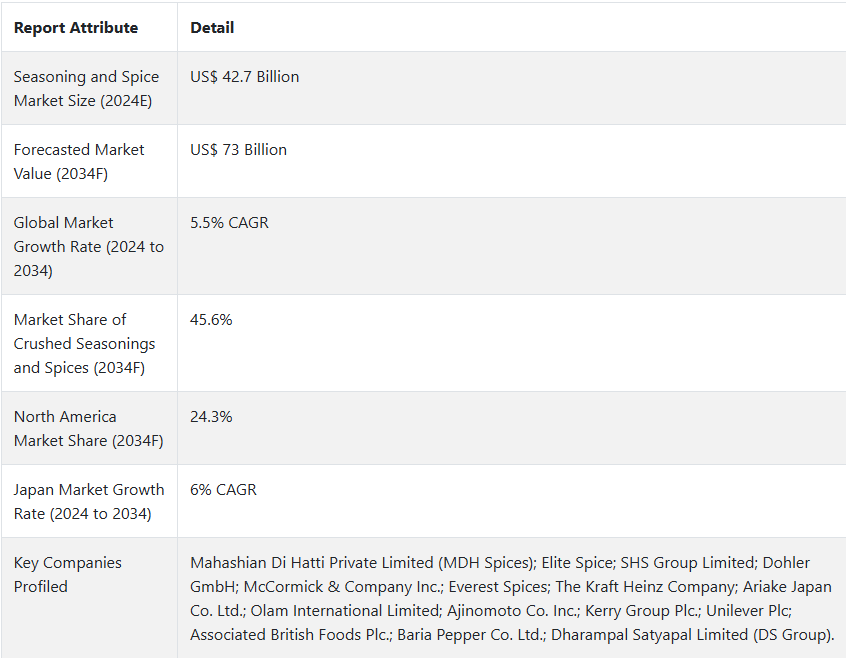Screen dimensions: 846x658
Task: Select the Key Companies Profiled cell
Action: (x=90, y=598)
